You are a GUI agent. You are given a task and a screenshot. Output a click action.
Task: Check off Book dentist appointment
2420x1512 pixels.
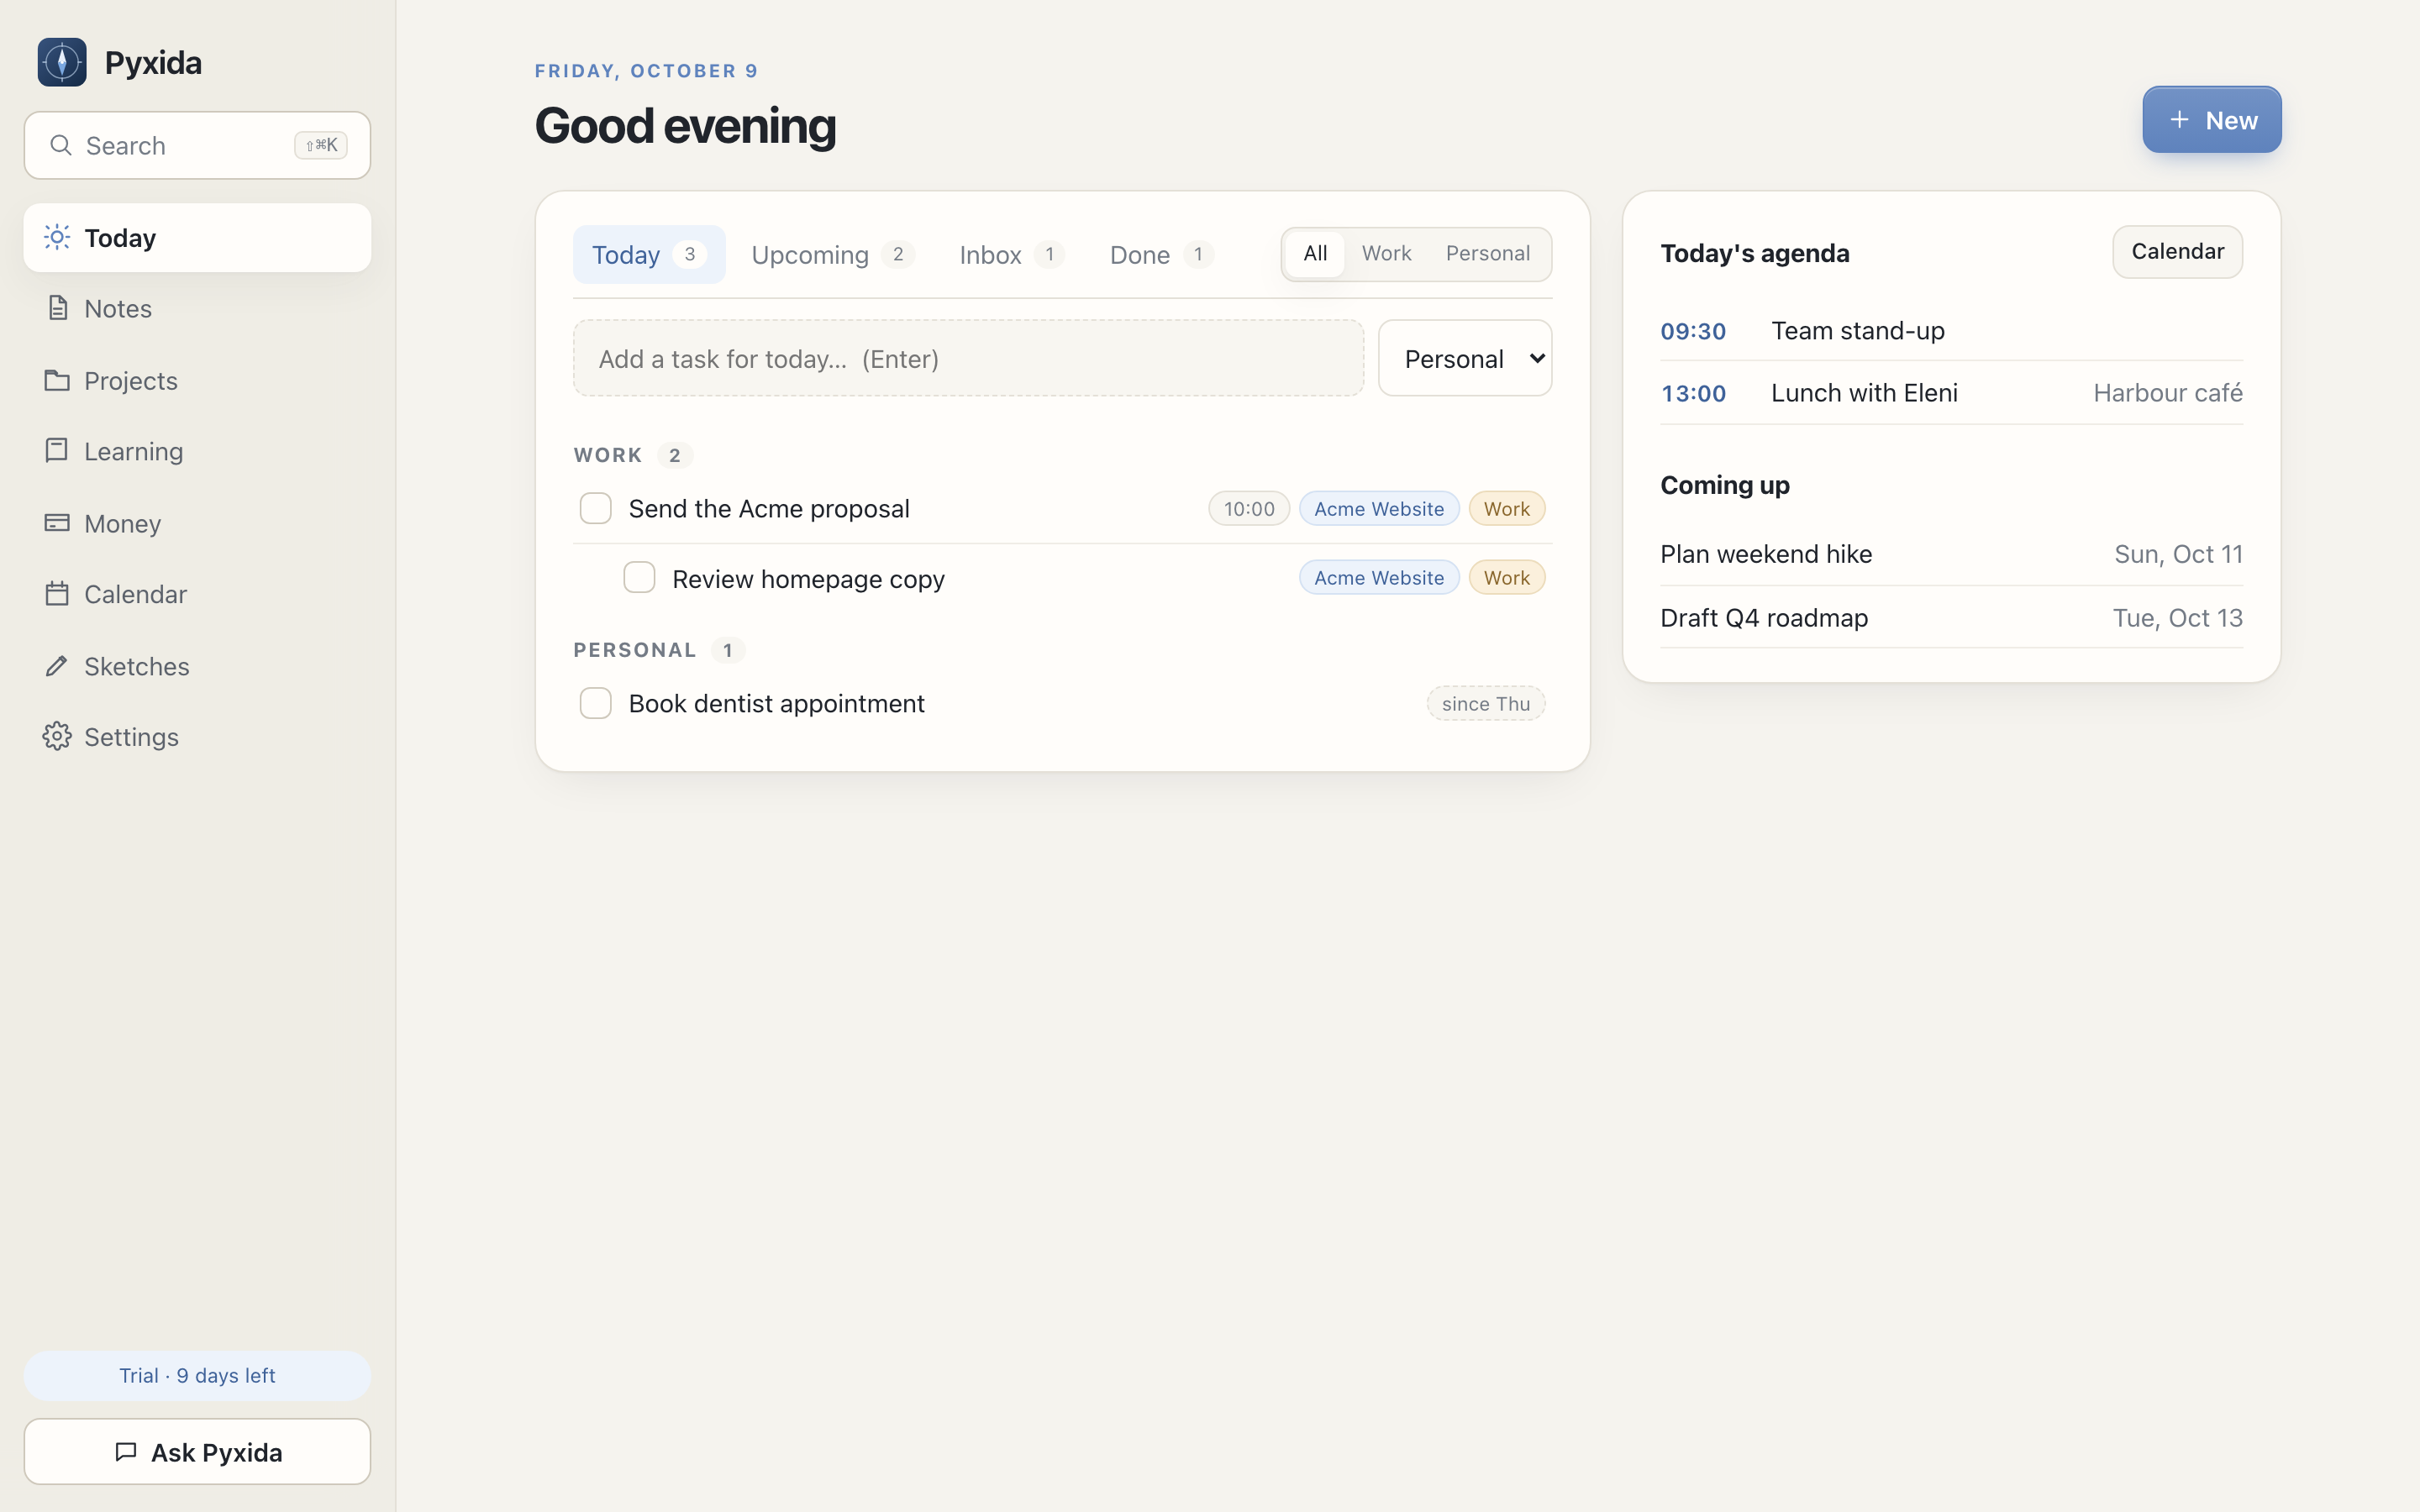[595, 703]
